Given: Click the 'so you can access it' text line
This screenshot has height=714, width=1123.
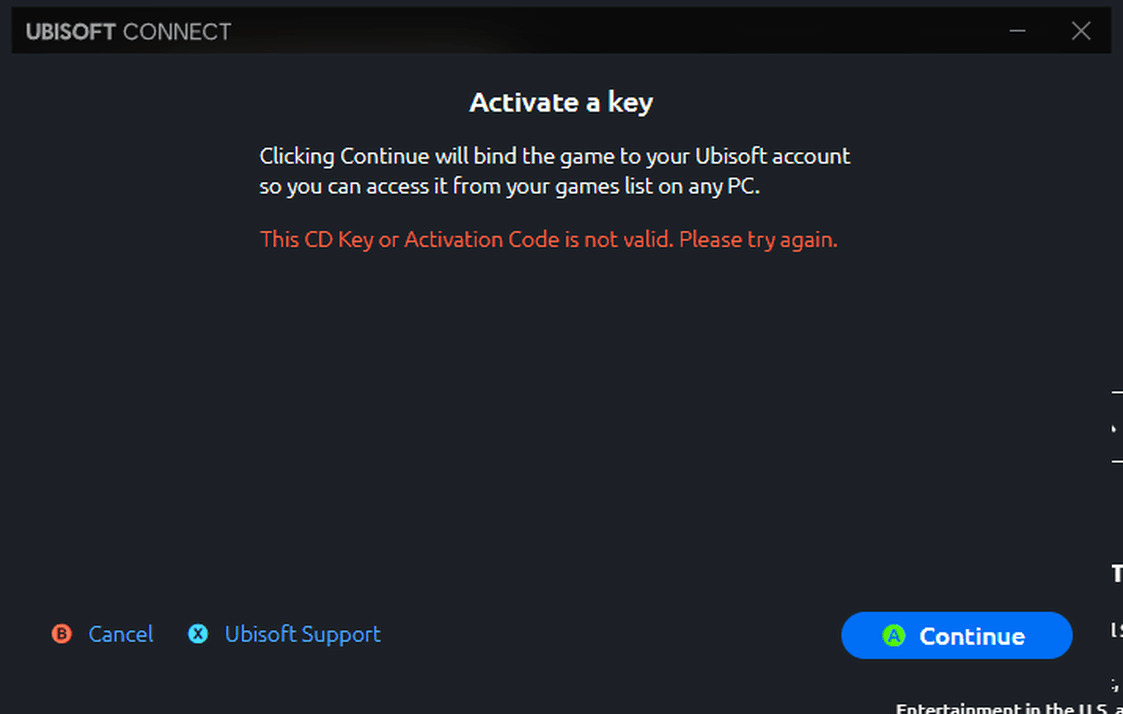Looking at the screenshot, I should pos(509,186).
